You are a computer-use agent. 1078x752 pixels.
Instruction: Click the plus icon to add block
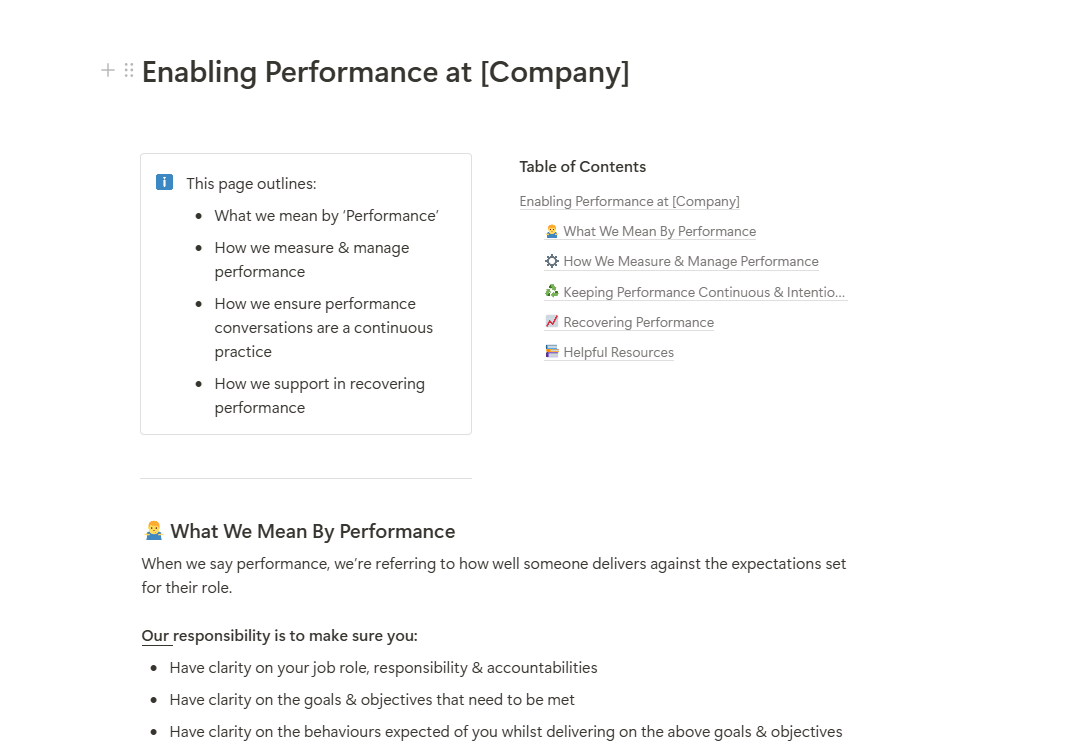click(108, 70)
